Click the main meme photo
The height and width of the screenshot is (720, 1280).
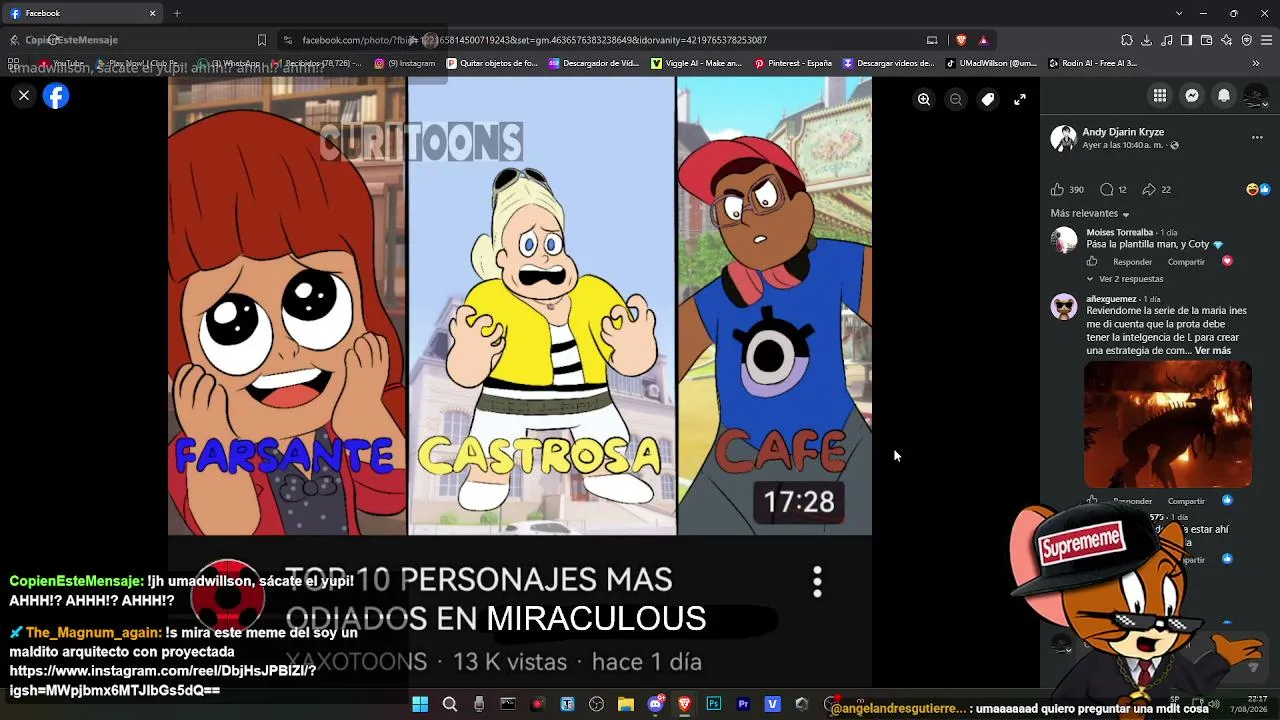point(520,382)
